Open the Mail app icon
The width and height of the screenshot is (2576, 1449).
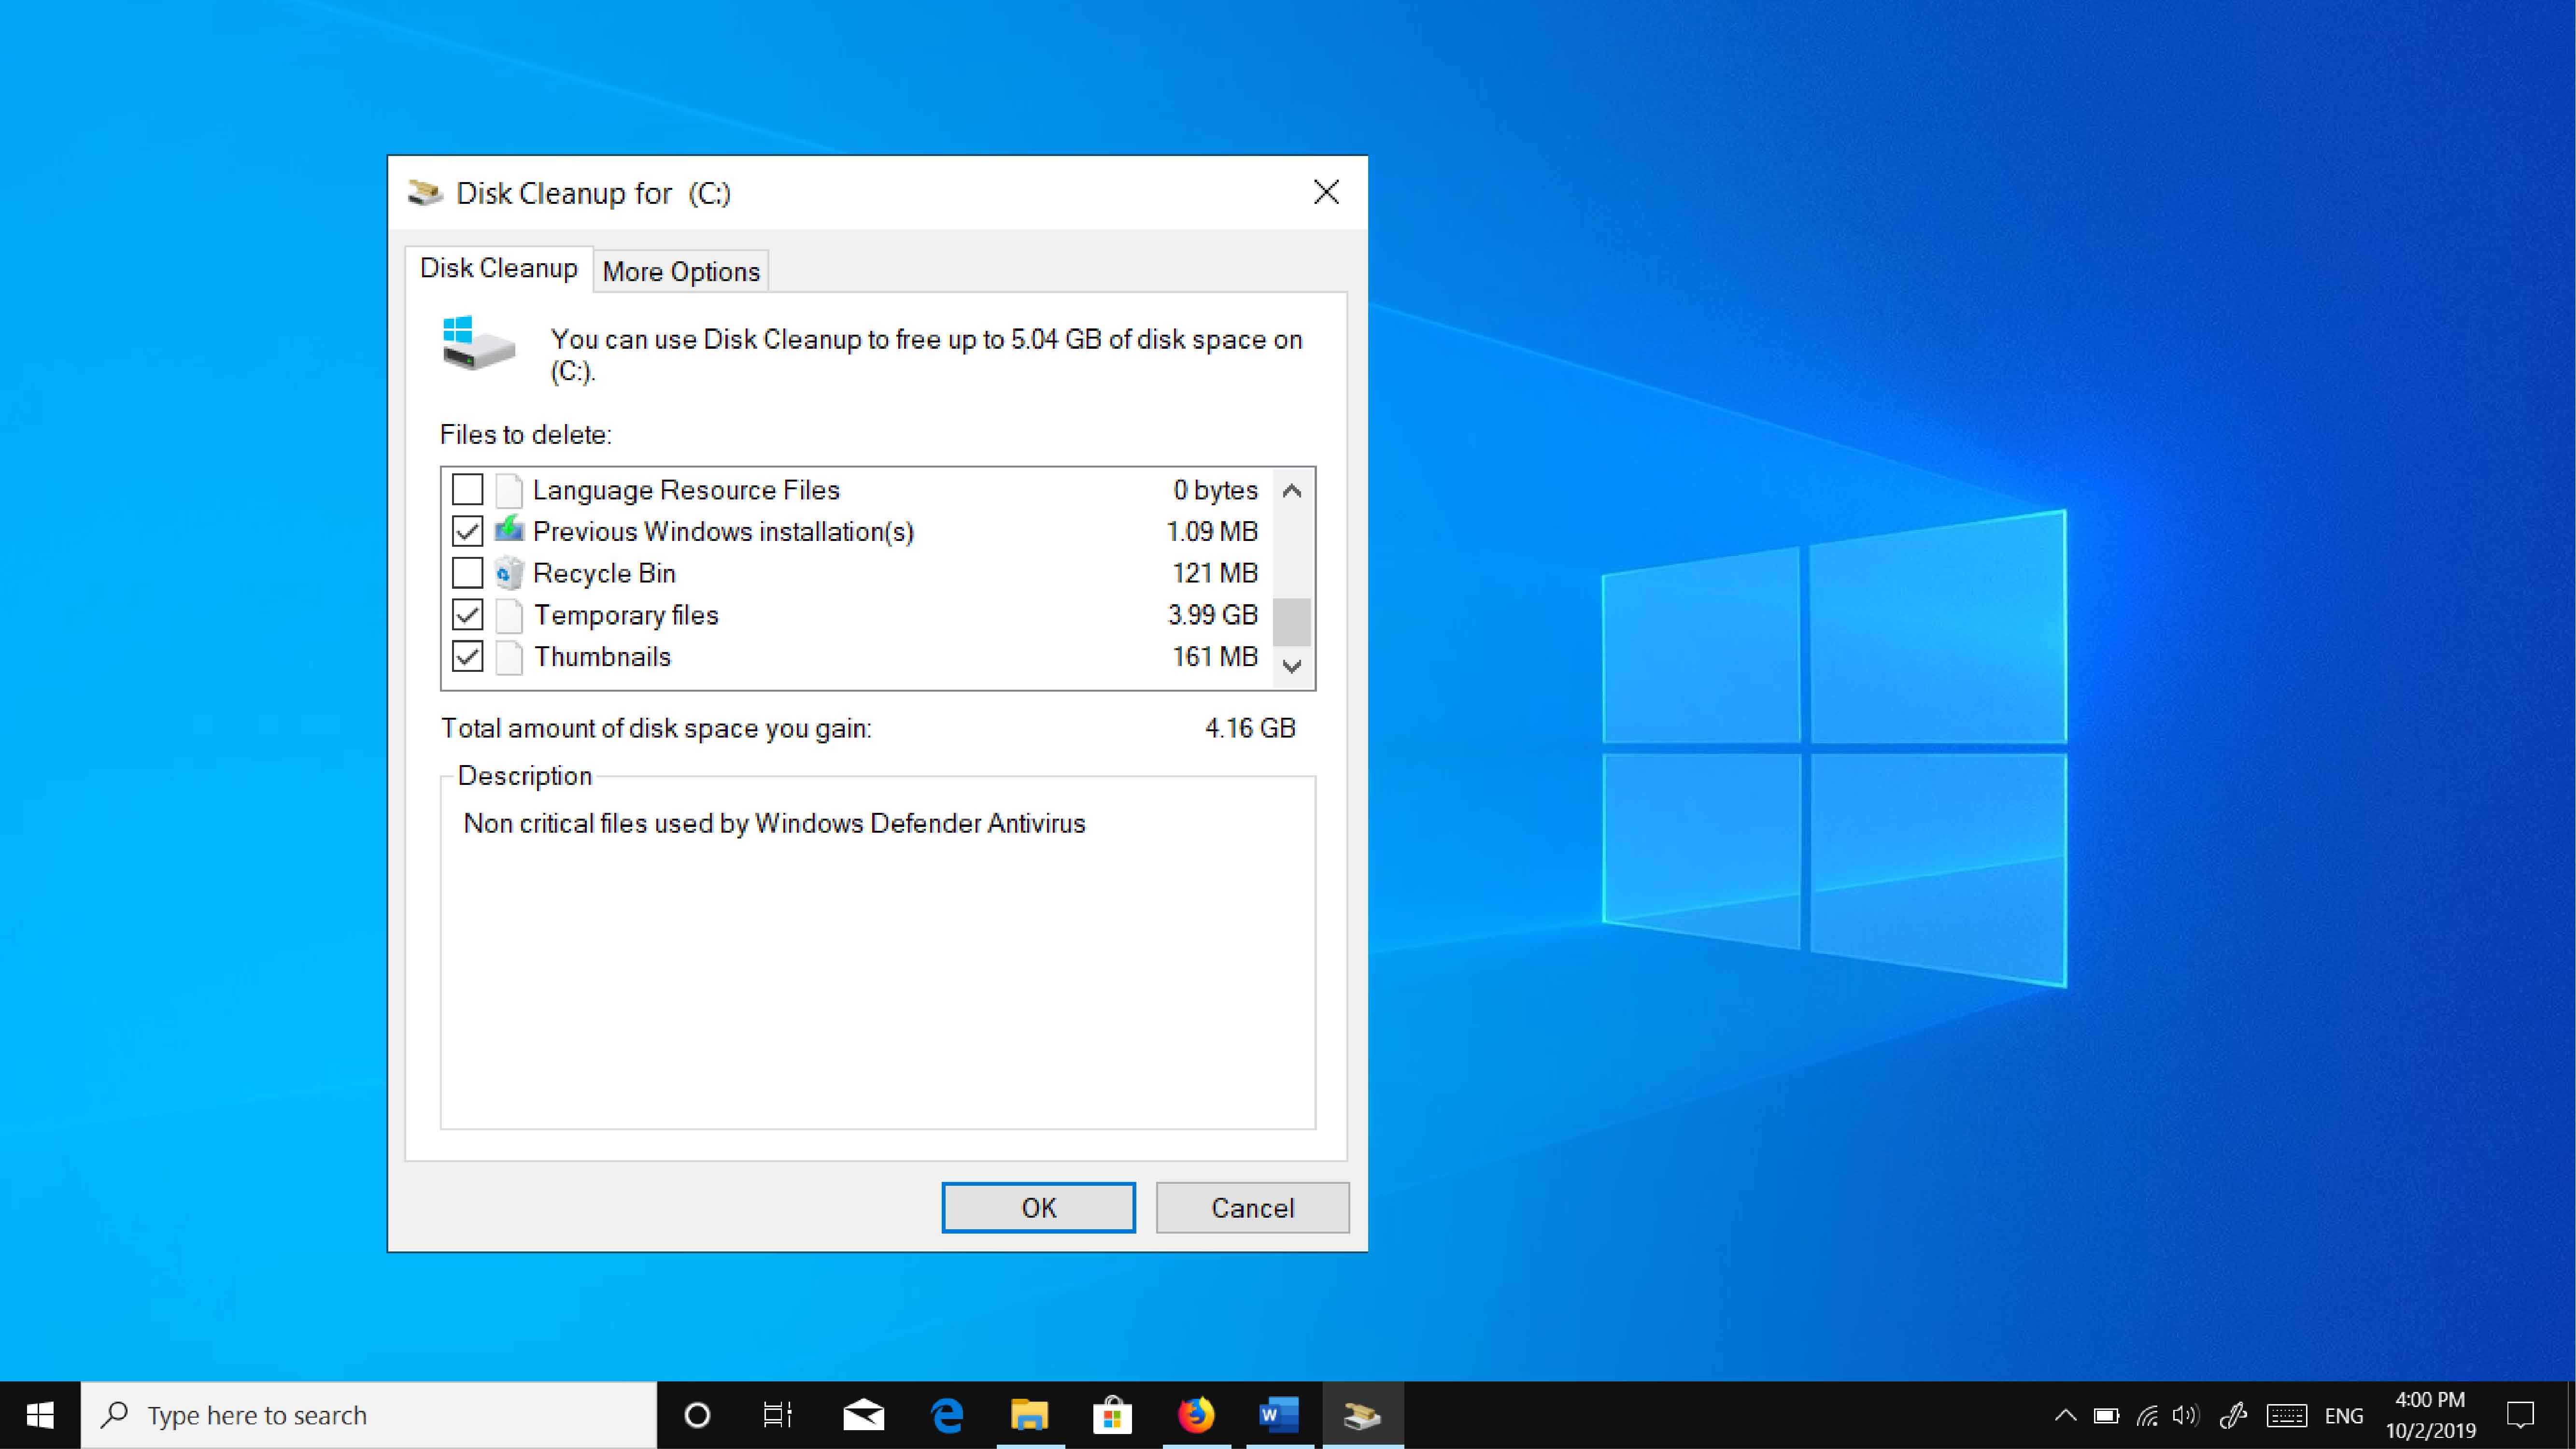(x=863, y=1415)
